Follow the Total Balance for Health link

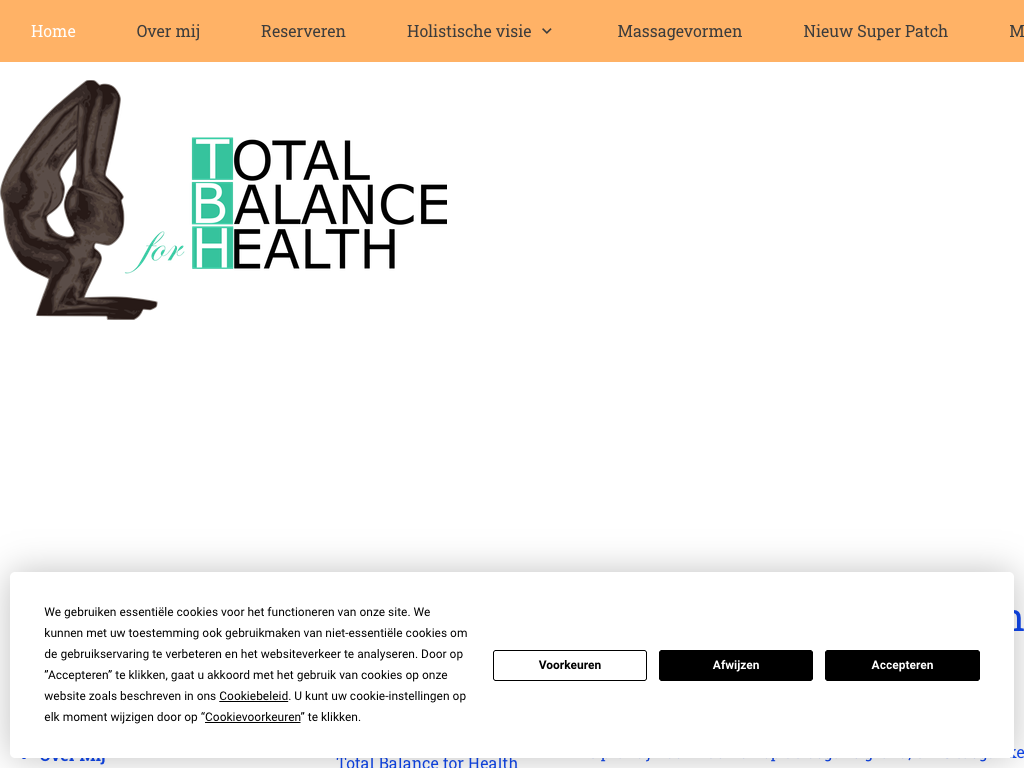tap(427, 762)
